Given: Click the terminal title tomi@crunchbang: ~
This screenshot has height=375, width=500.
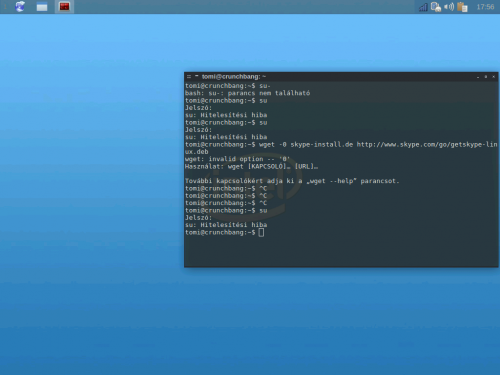Looking at the screenshot, I should (234, 77).
